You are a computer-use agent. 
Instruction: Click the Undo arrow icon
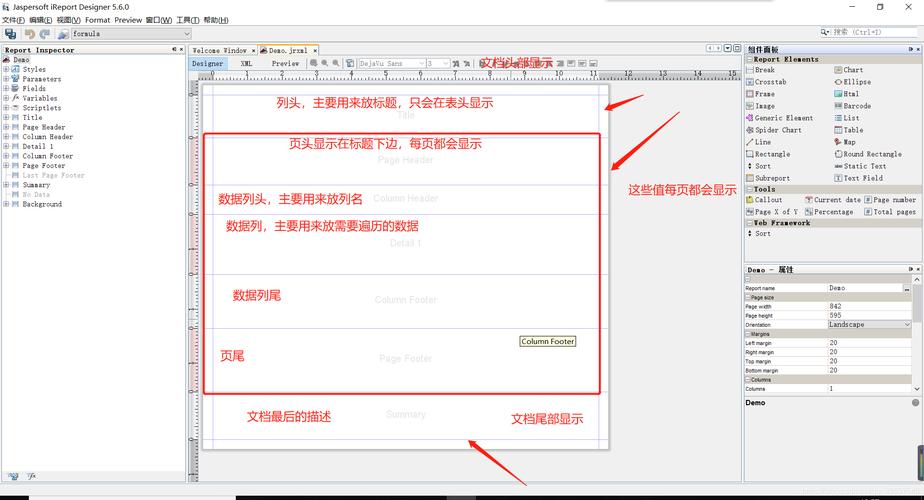point(29,34)
